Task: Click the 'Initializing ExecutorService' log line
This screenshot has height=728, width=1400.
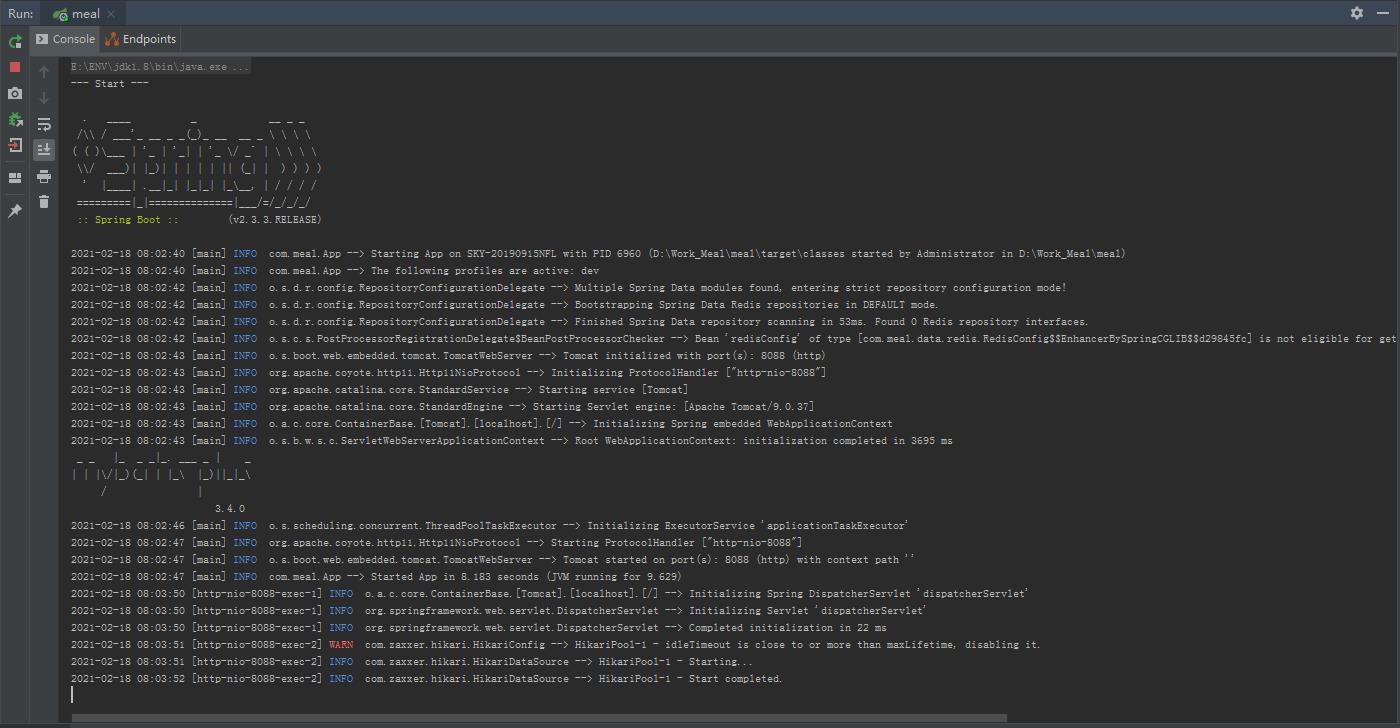Action: click(489, 526)
